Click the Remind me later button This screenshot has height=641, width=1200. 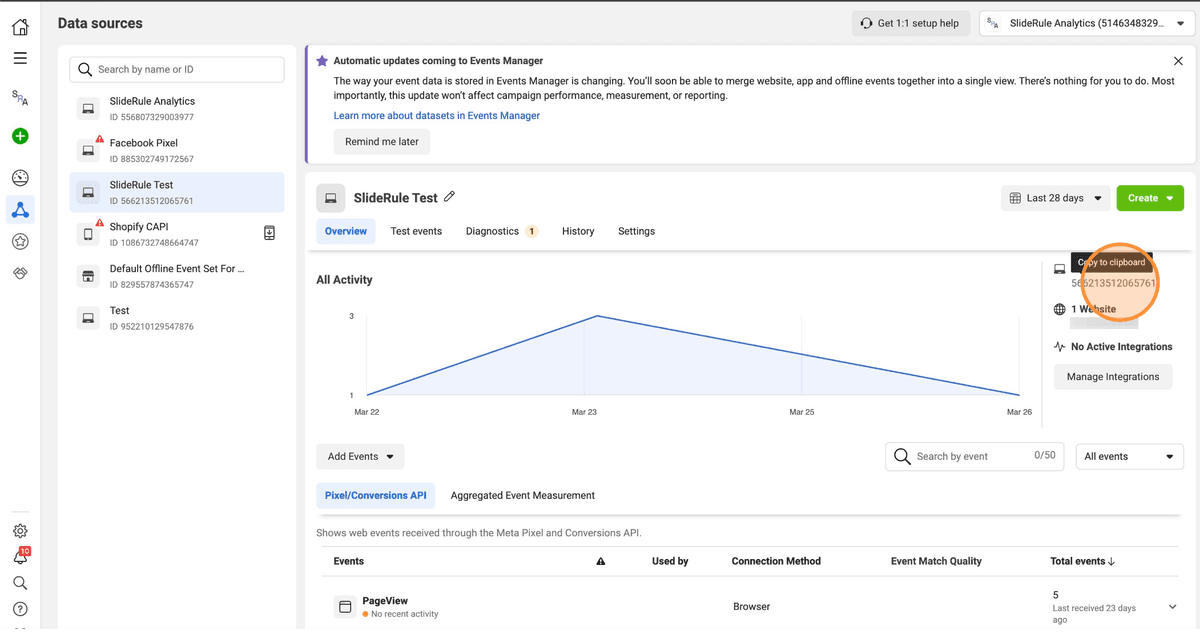pyautogui.click(x=382, y=142)
